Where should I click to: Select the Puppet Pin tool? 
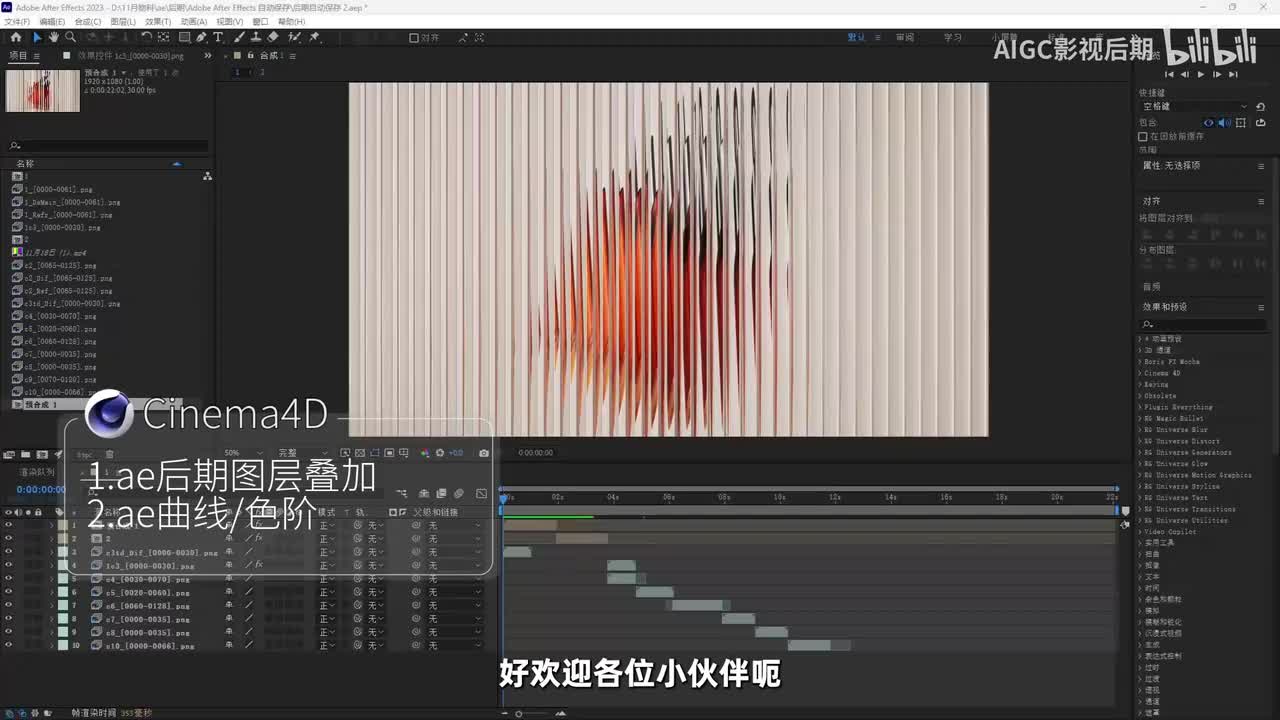314,37
